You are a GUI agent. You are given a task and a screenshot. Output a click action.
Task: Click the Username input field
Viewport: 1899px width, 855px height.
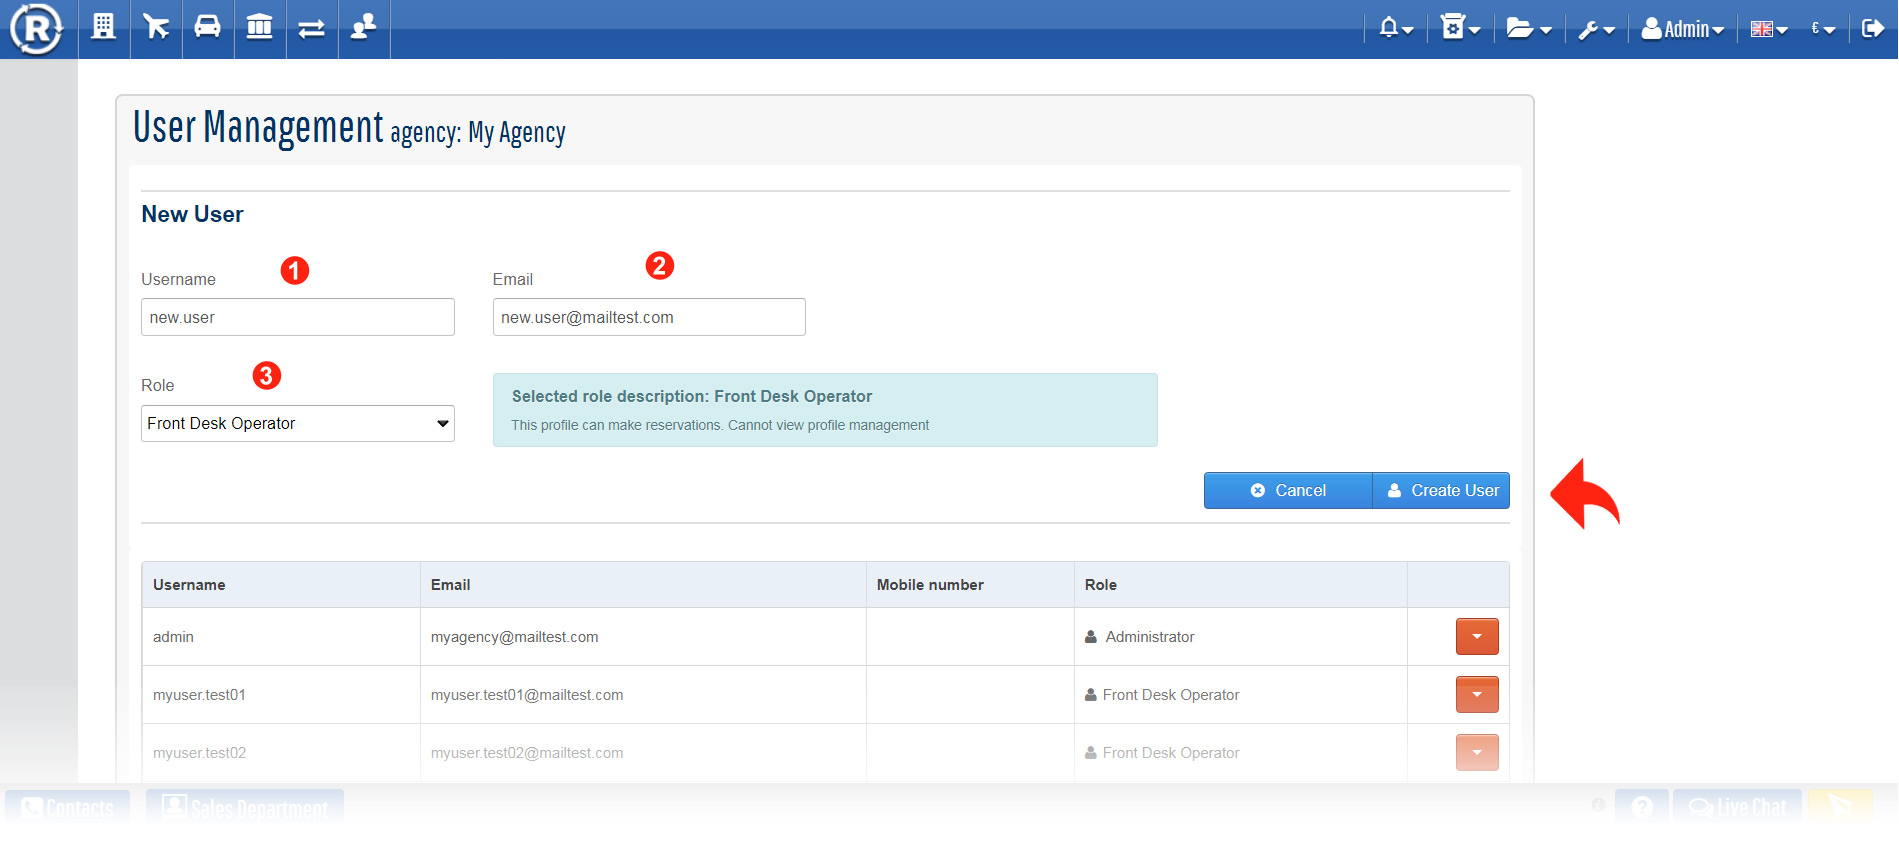298,317
